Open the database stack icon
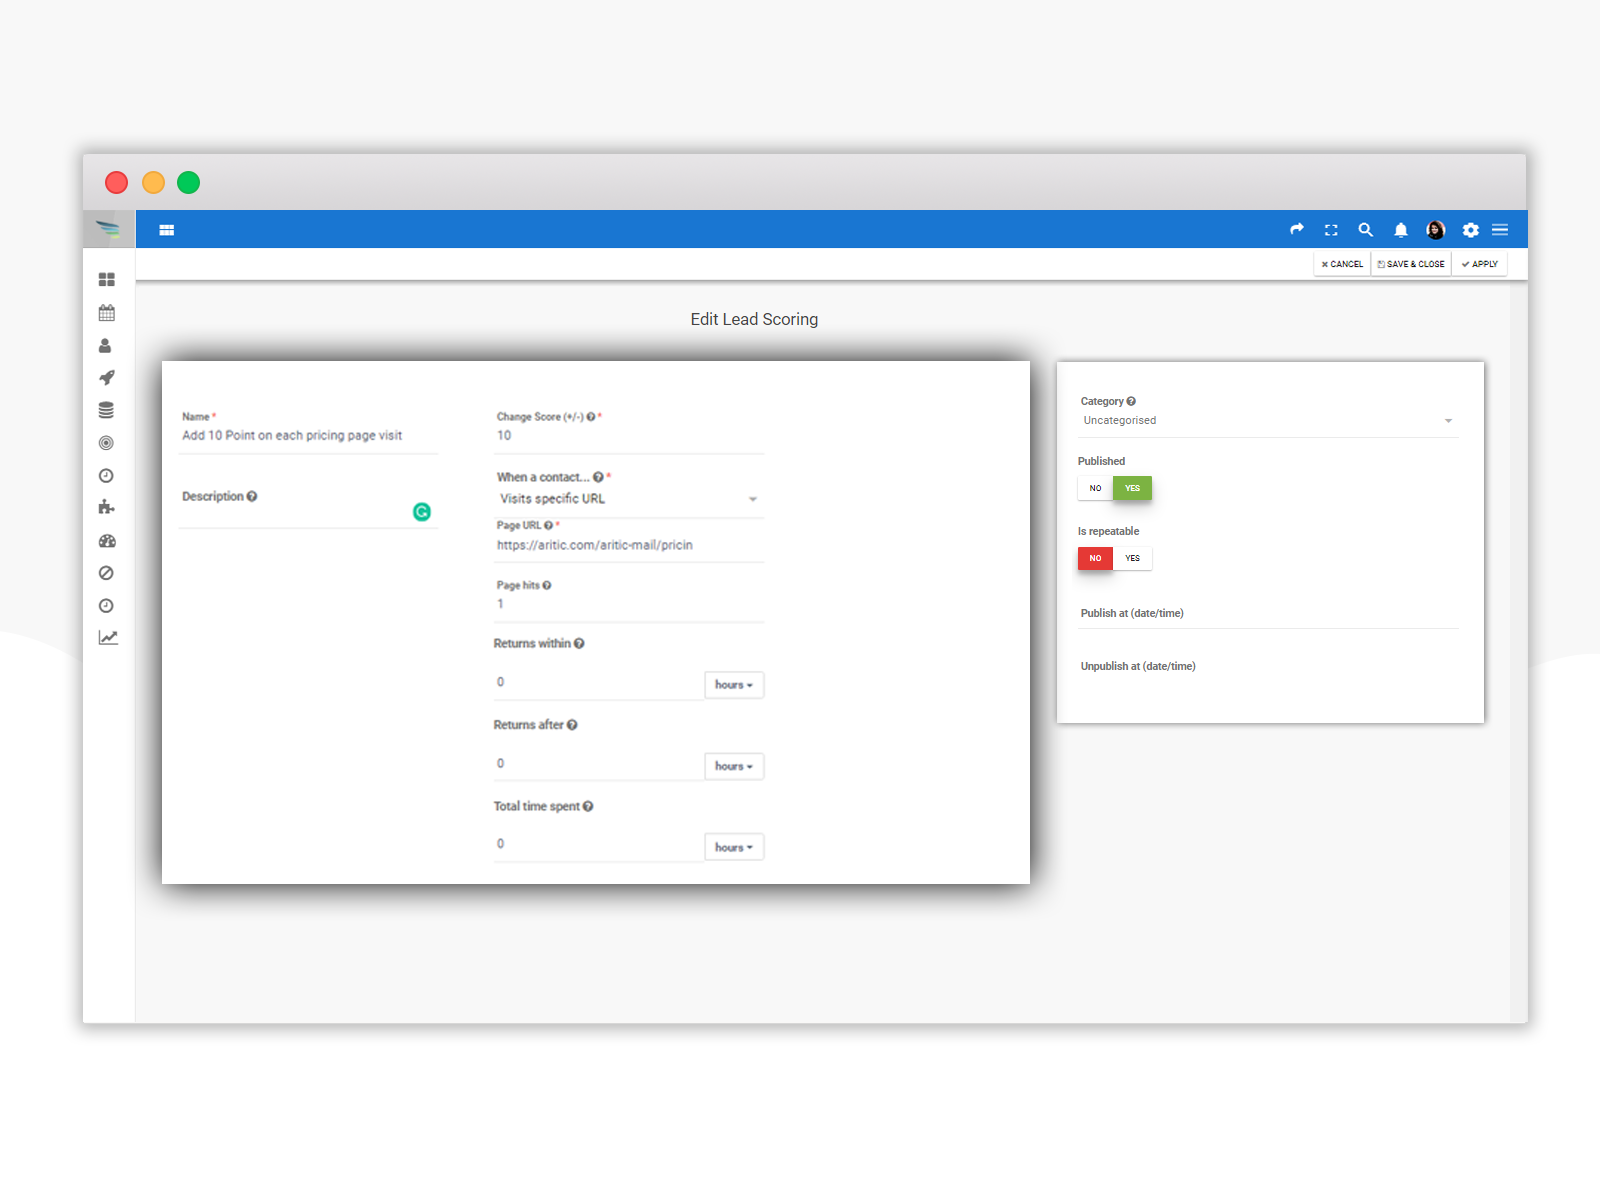 (x=106, y=410)
